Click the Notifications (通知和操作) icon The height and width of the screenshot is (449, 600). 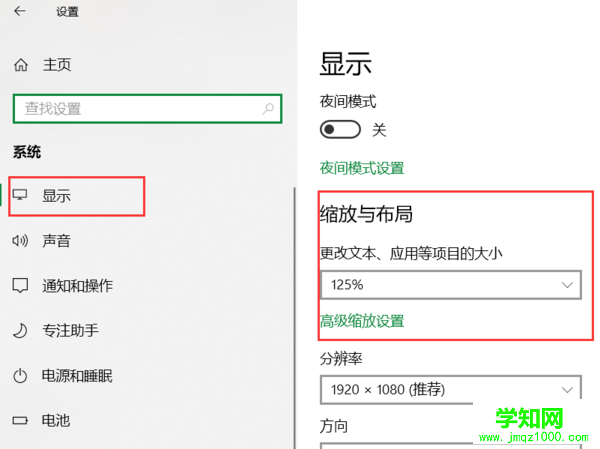click(x=20, y=286)
